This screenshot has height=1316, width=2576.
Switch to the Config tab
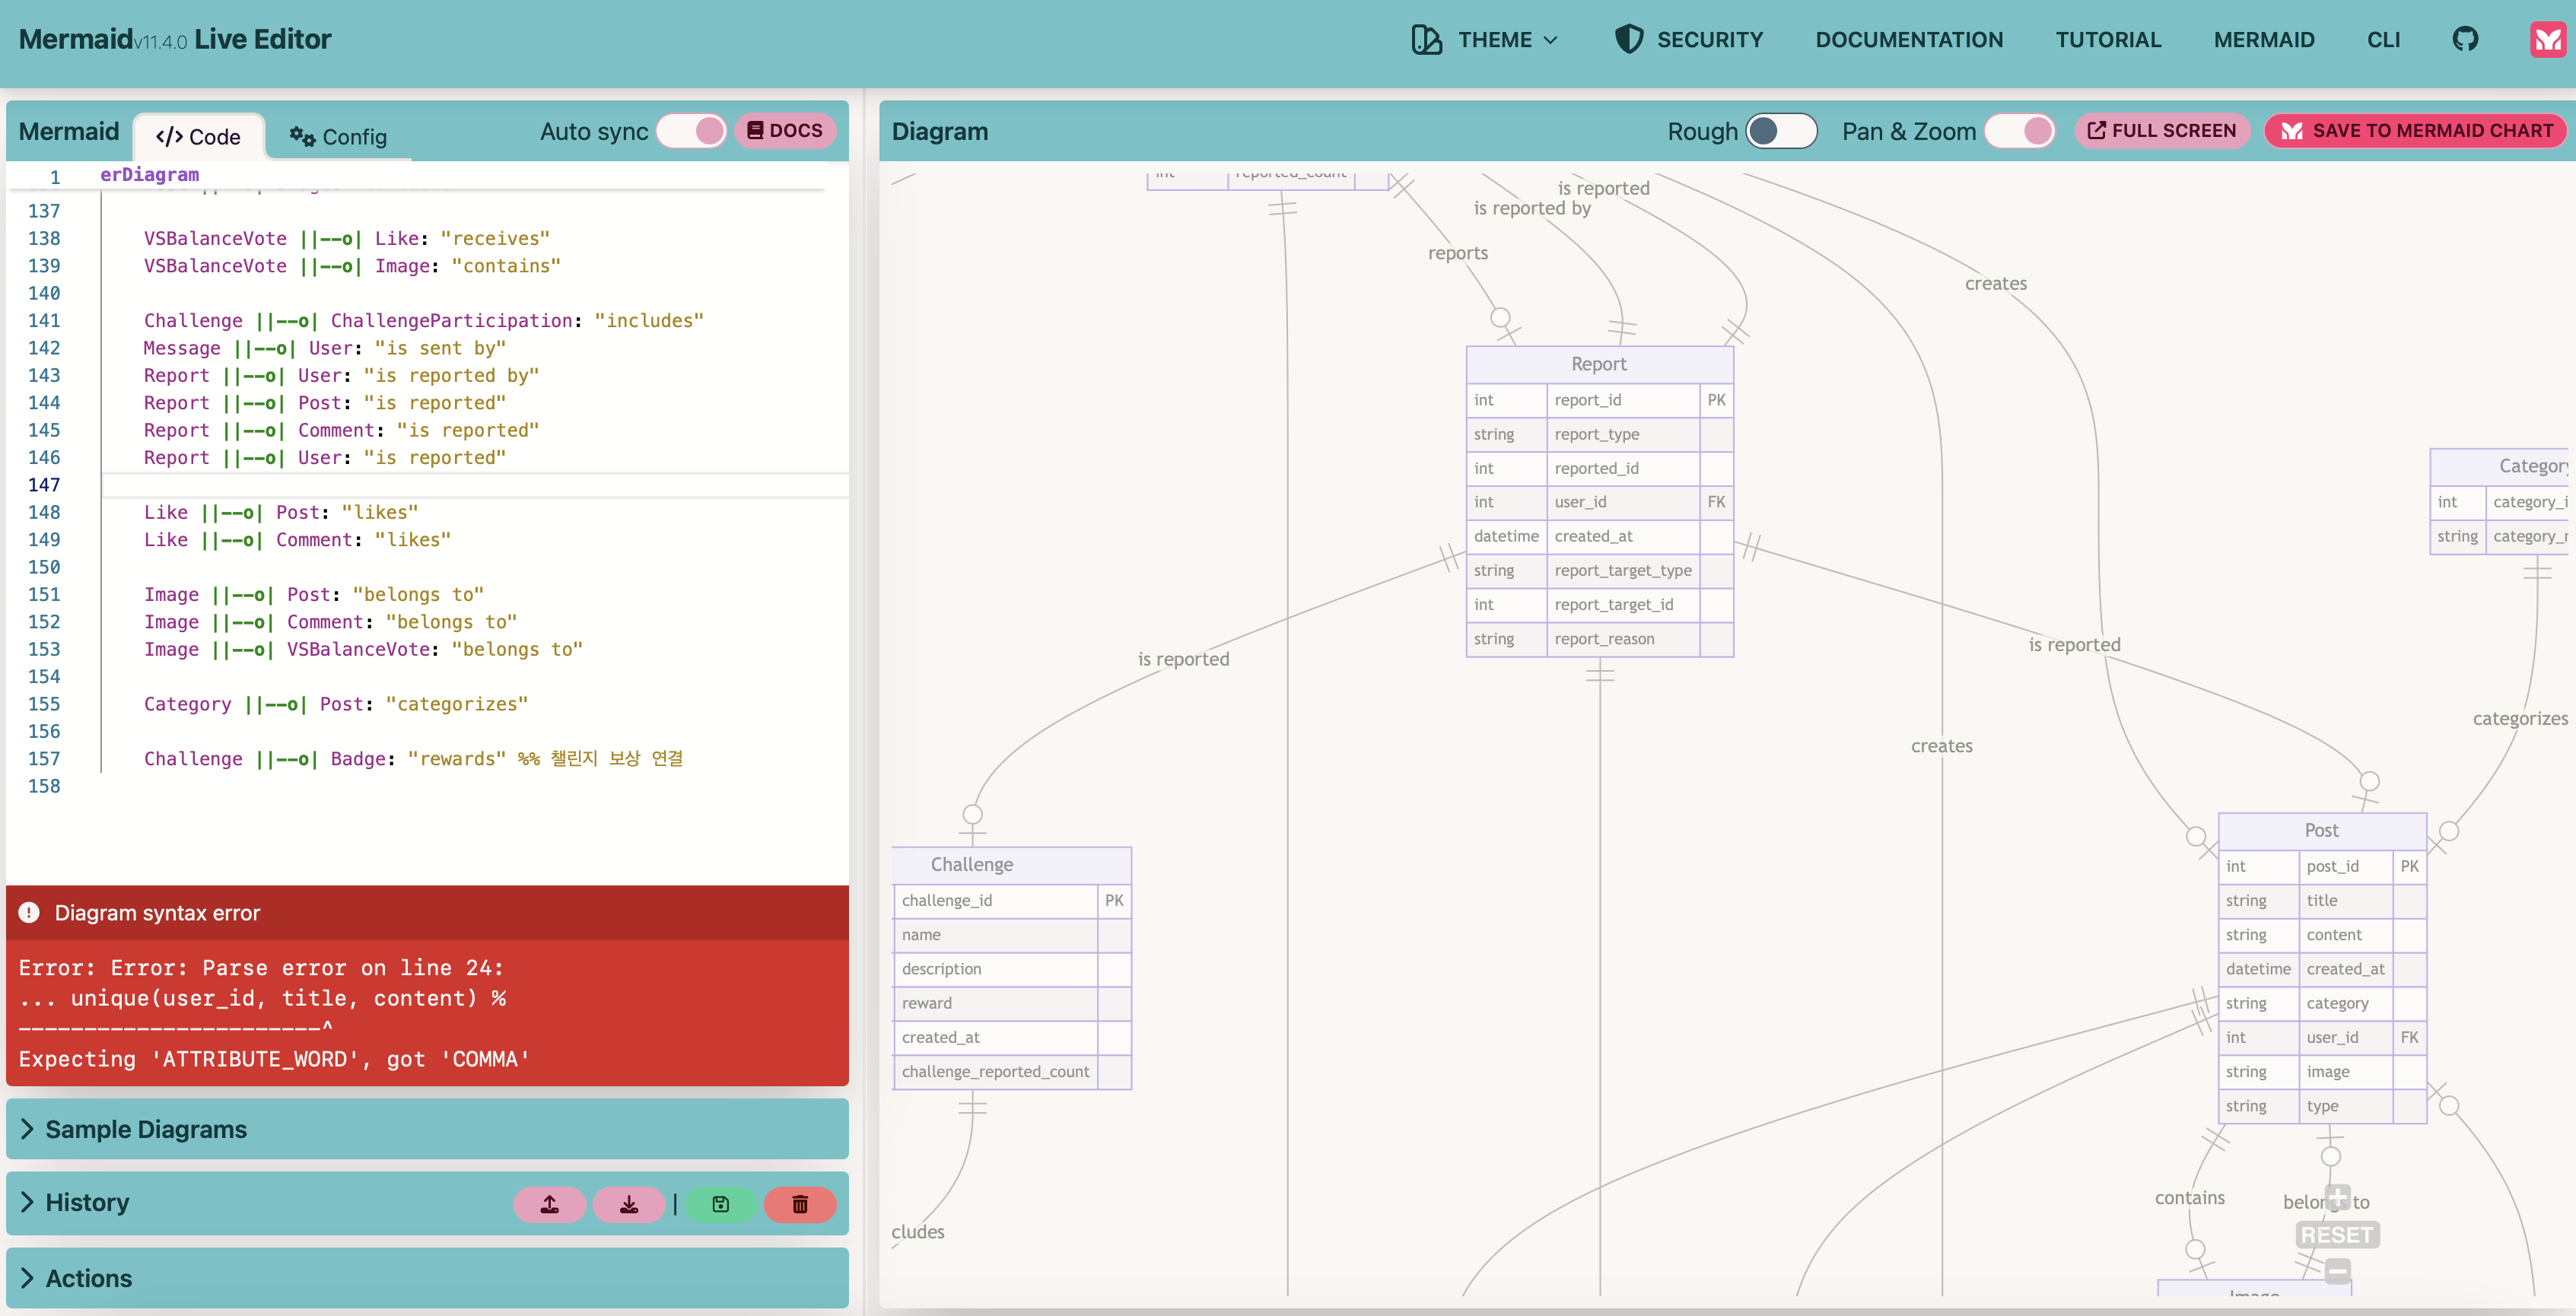tap(338, 136)
